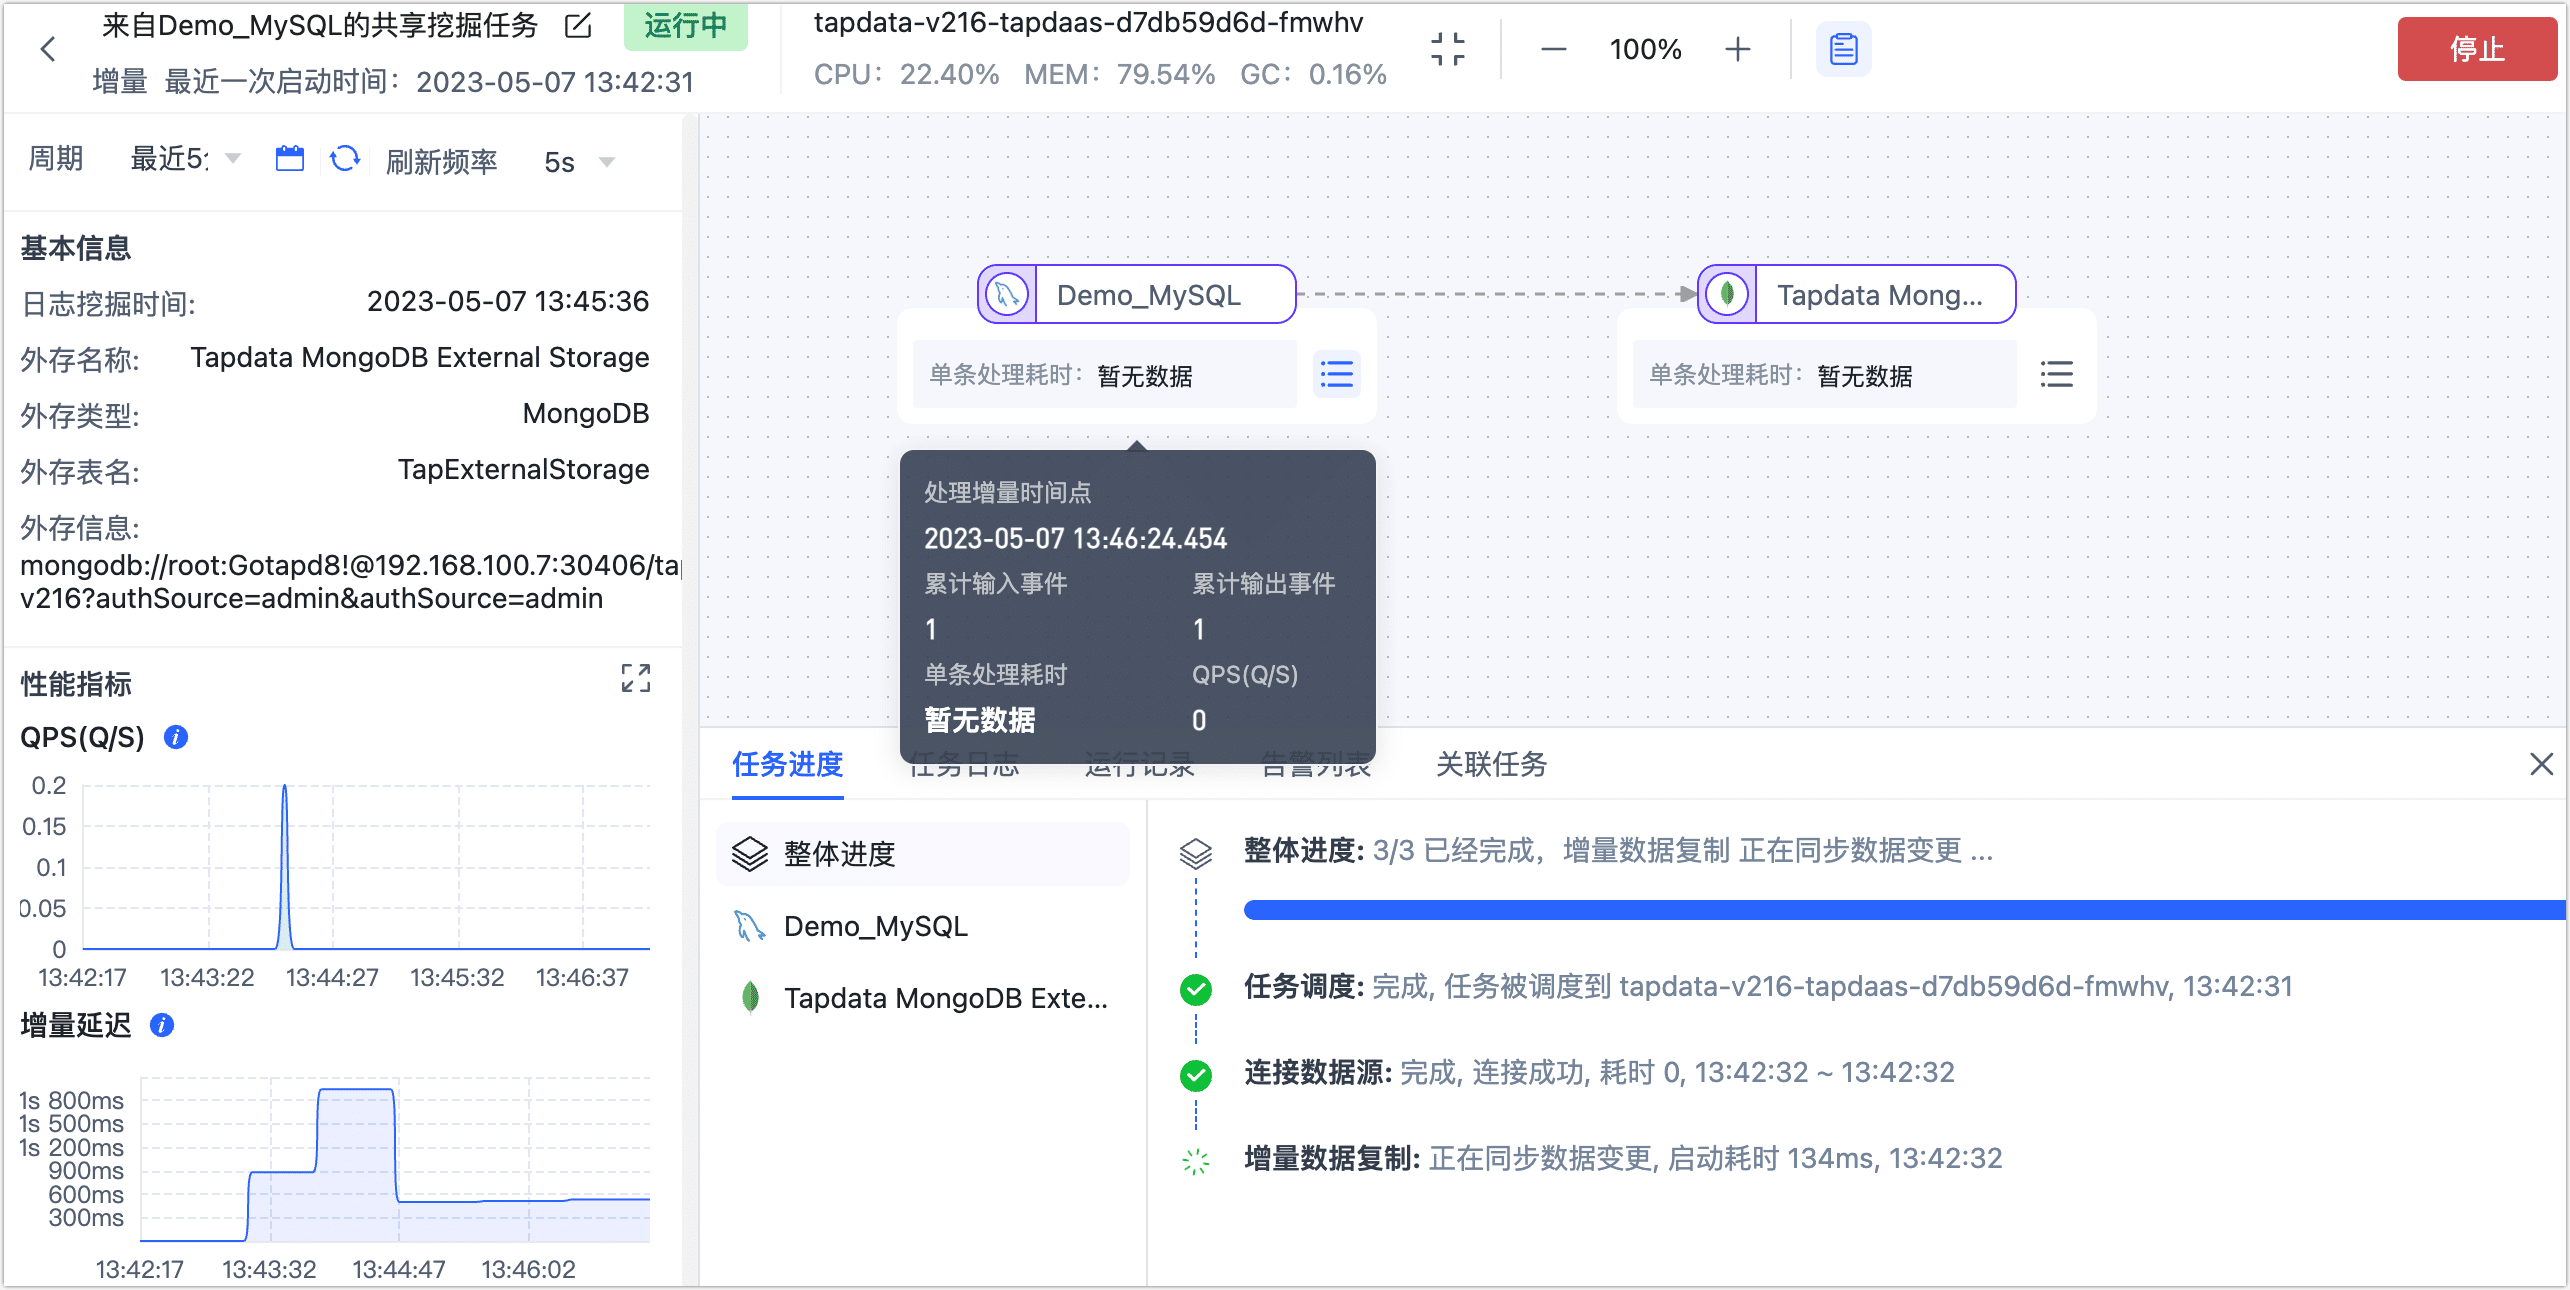Click the edit task name pencil icon

click(578, 26)
